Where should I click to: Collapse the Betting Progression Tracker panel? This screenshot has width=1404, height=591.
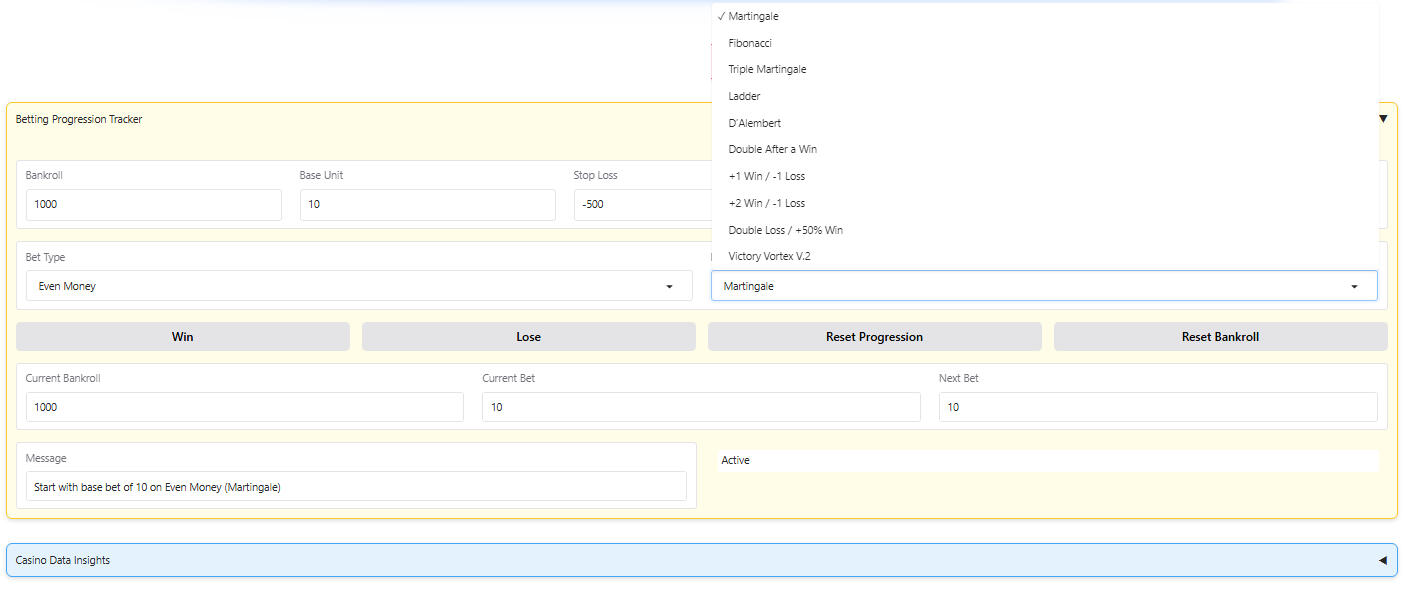click(1383, 119)
